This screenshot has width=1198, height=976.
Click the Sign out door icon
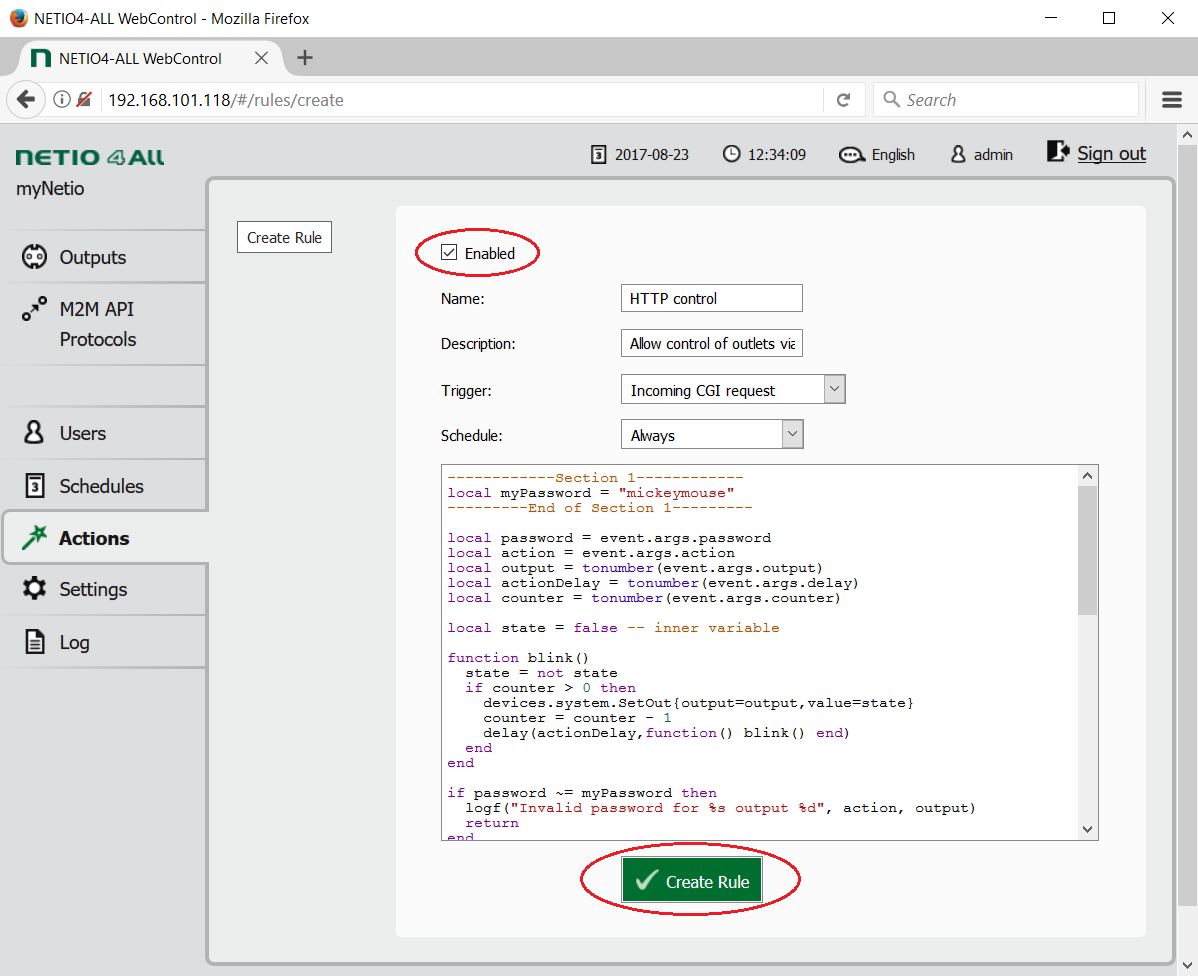[1058, 151]
